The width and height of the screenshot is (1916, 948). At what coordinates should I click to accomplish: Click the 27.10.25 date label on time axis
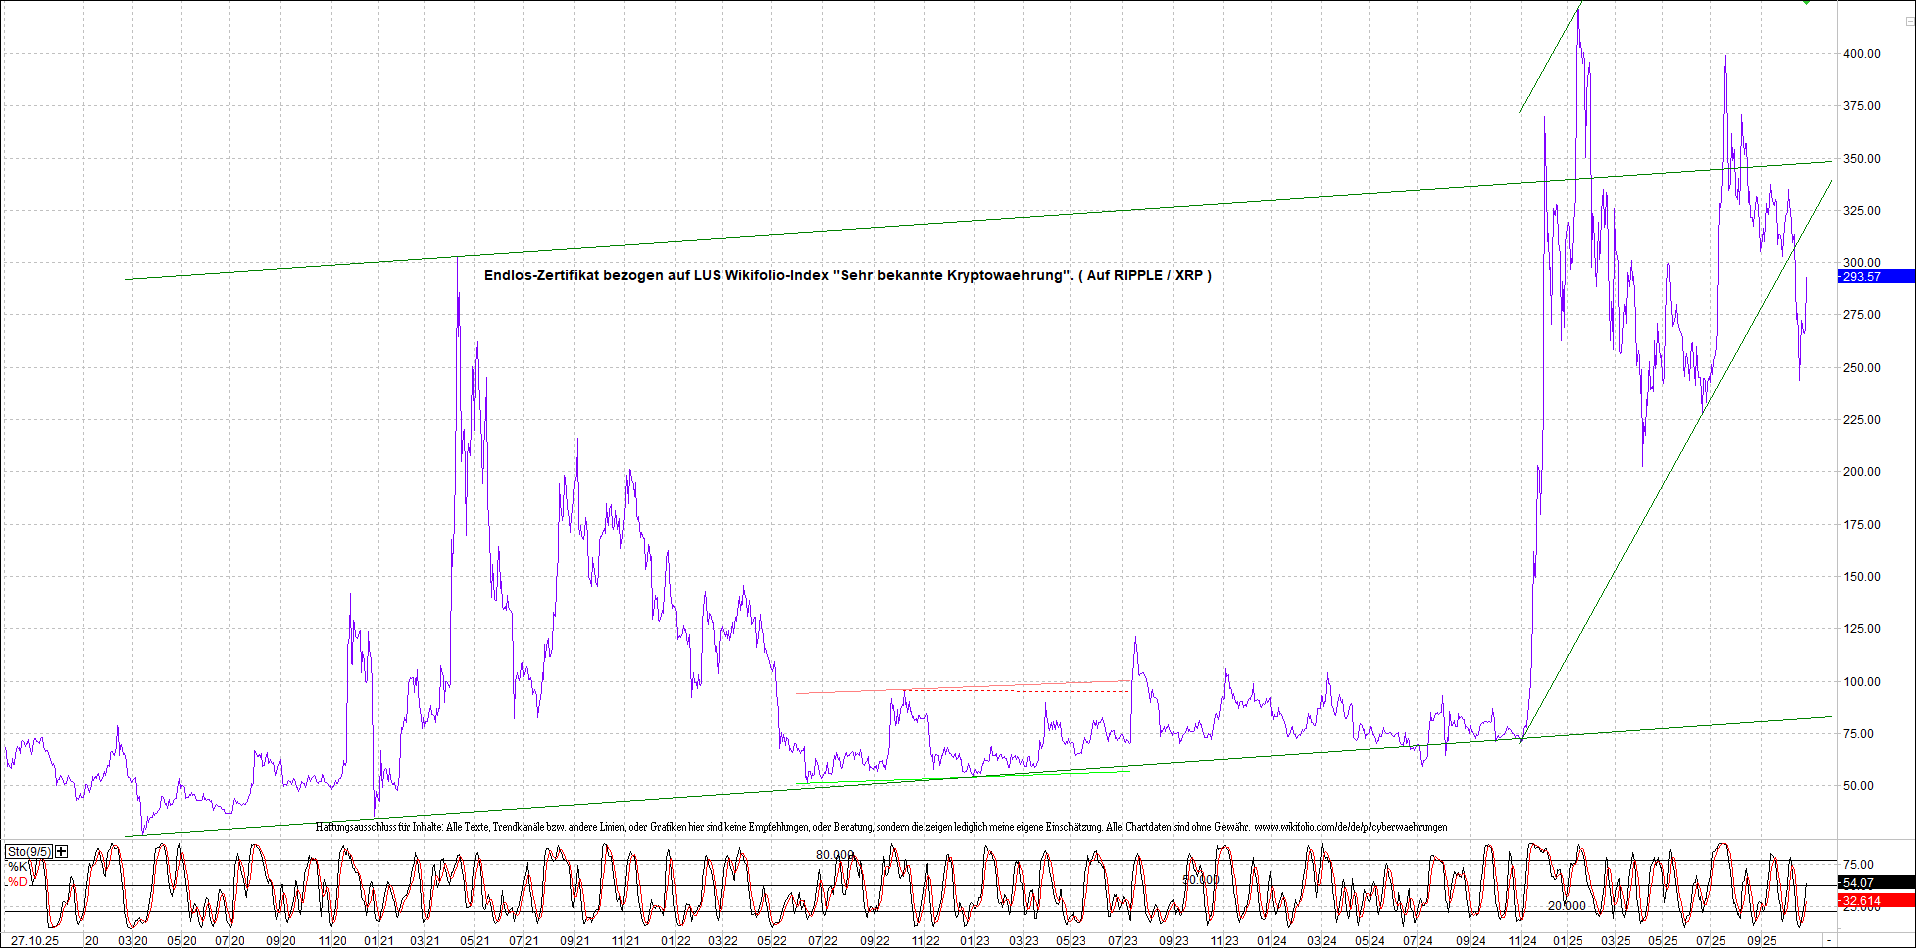coord(34,941)
